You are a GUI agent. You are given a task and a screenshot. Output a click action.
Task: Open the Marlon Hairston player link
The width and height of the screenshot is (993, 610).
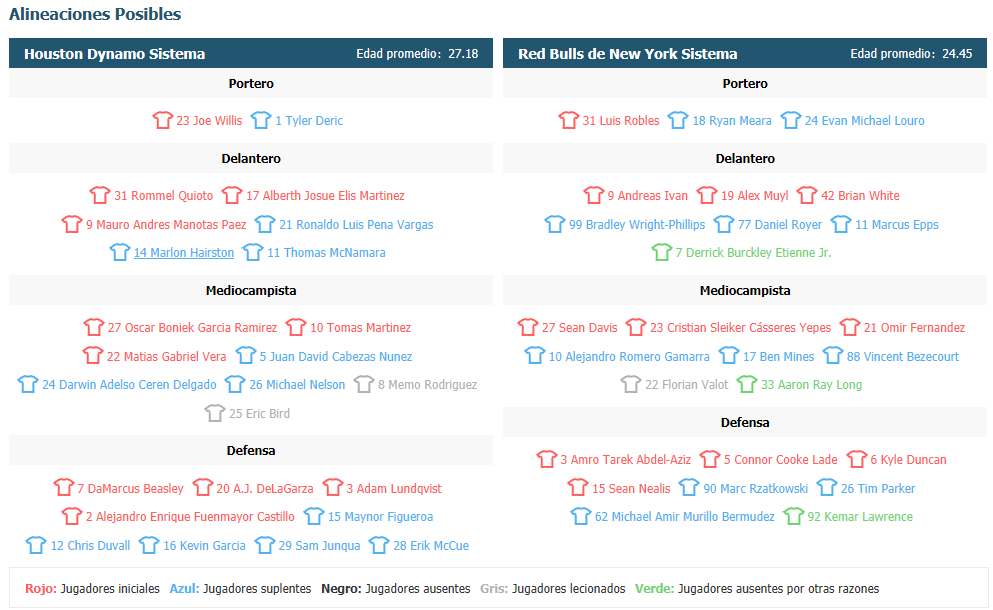184,253
